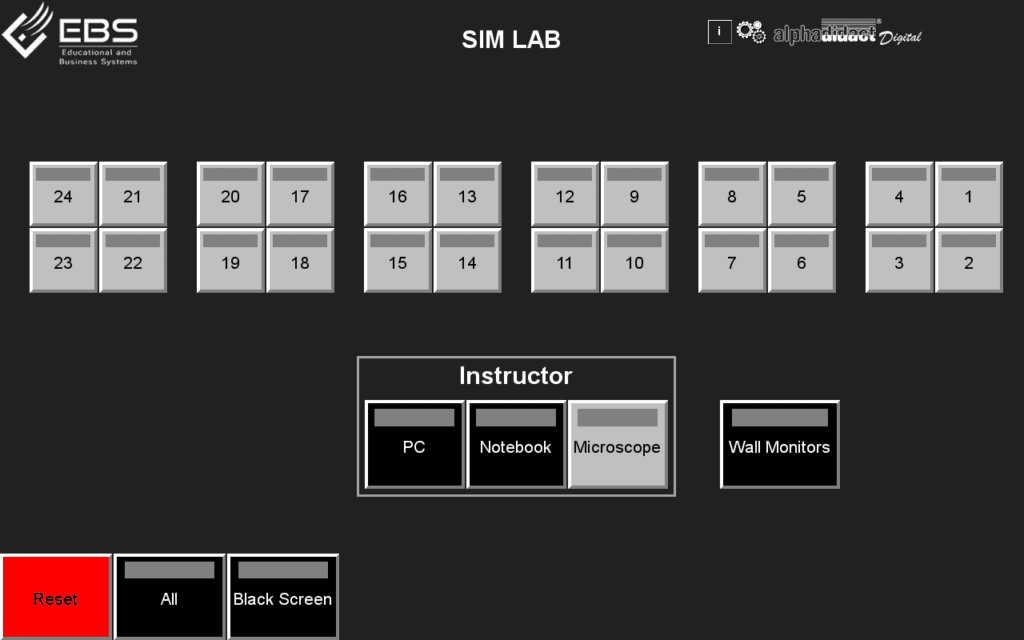Select station 10 in the fourth group
Viewport: 1024px width, 640px height.
tap(635, 260)
